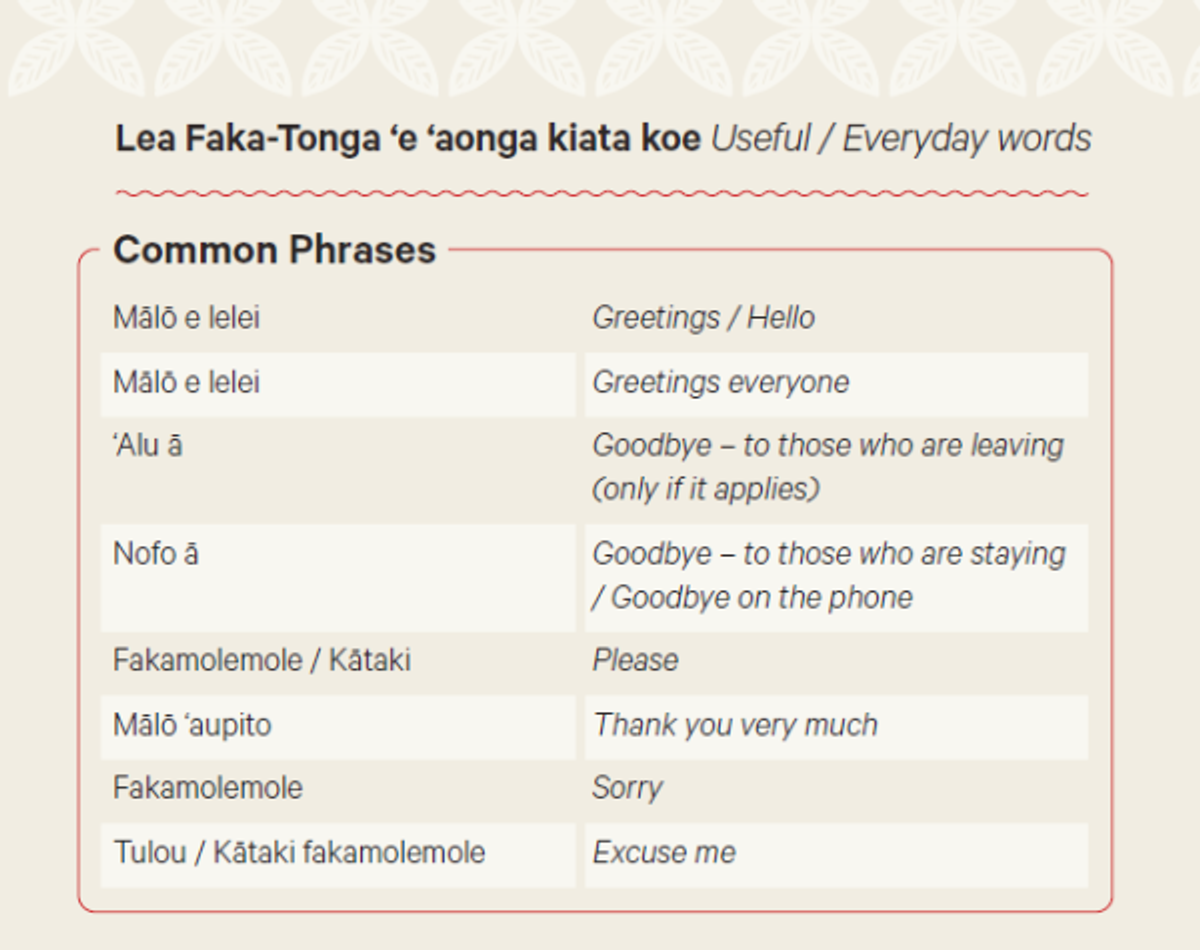Select the 'Greetings everyone' translation cell
The height and width of the screenshot is (950, 1200).
836,383
